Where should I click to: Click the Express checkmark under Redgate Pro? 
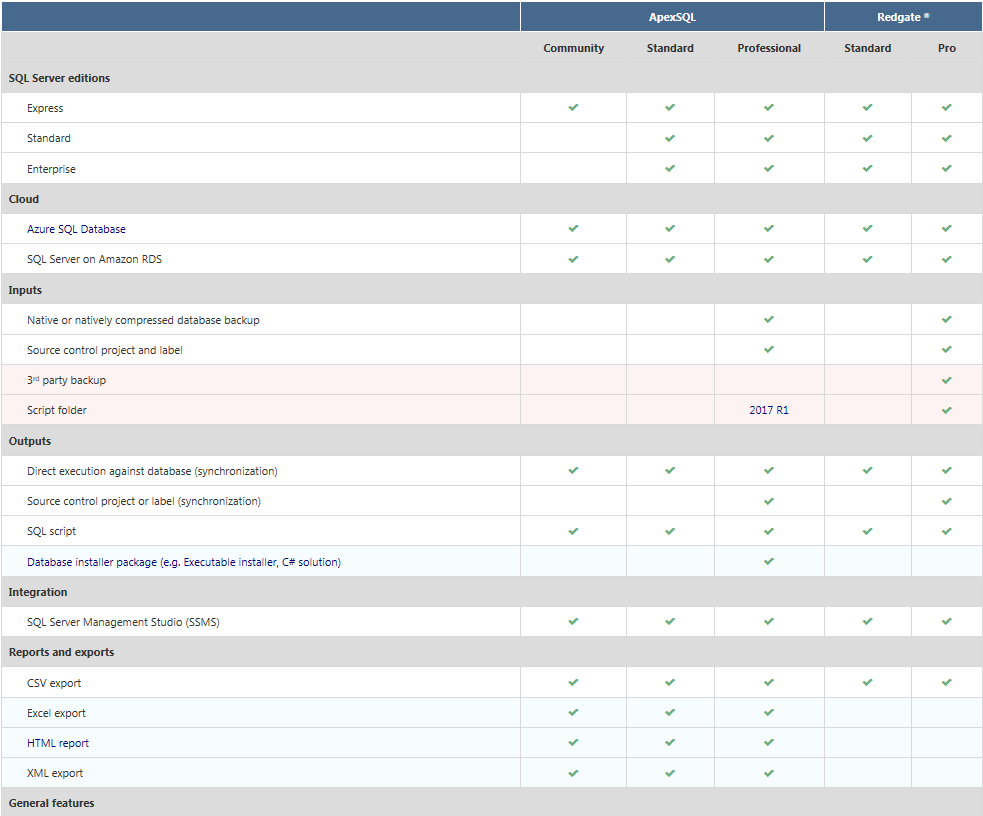(947, 107)
